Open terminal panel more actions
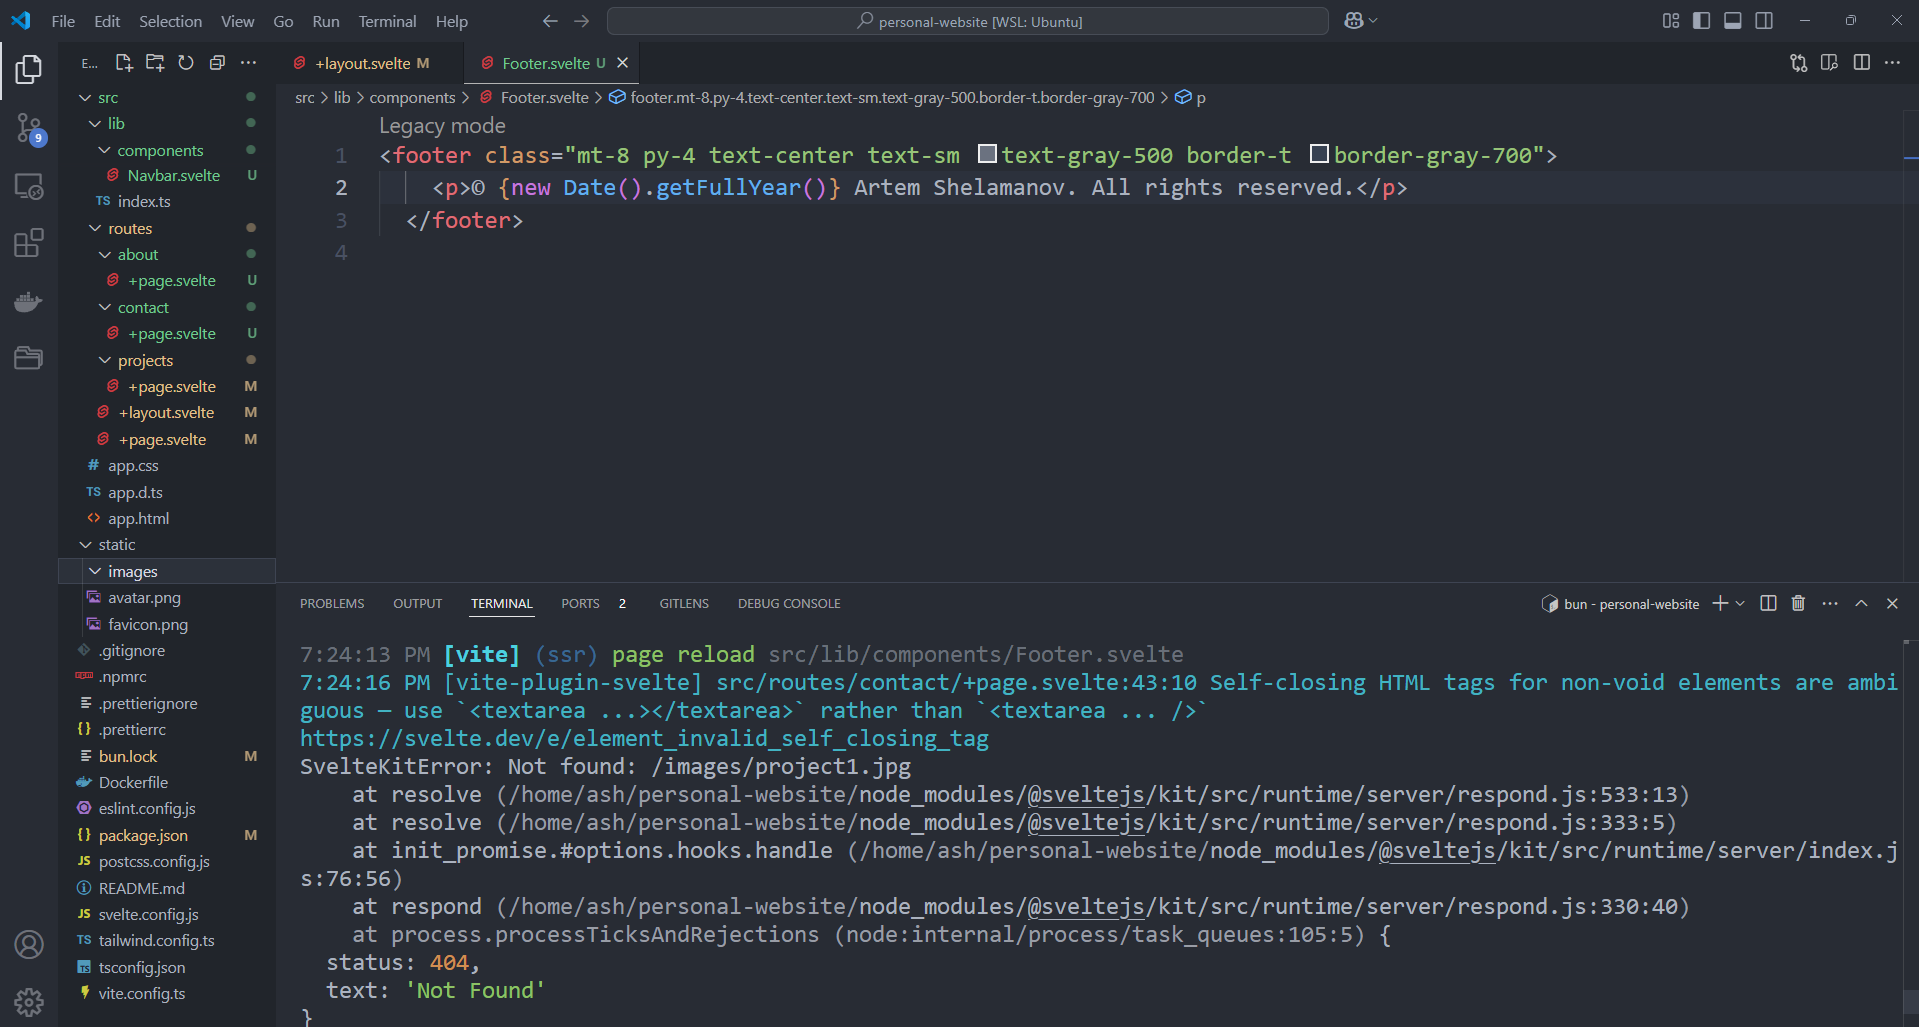 1830,603
